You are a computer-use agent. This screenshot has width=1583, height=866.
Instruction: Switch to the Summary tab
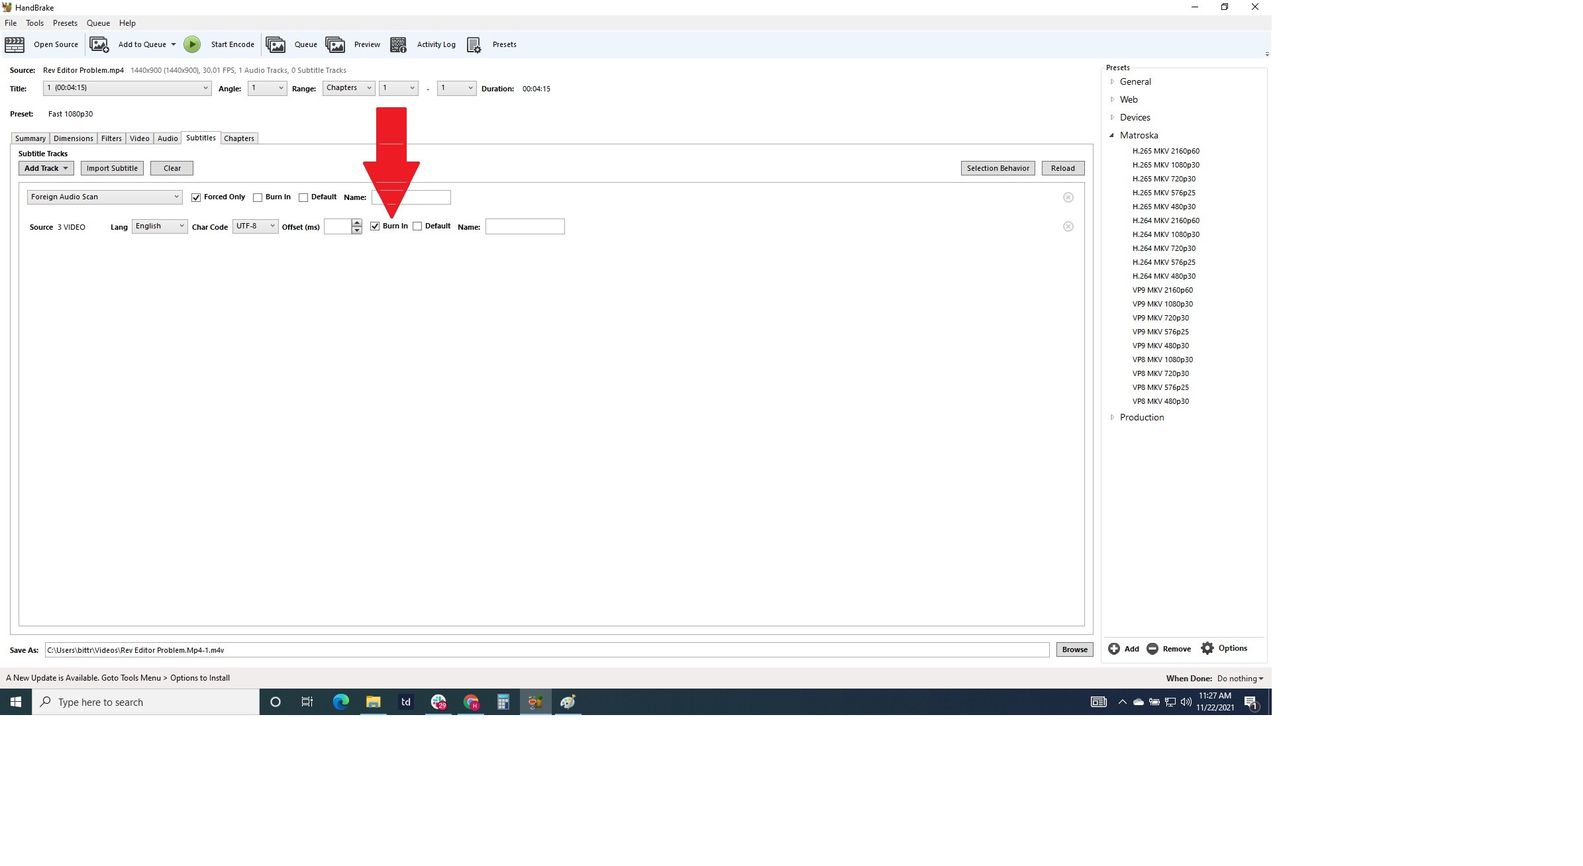tap(30, 138)
